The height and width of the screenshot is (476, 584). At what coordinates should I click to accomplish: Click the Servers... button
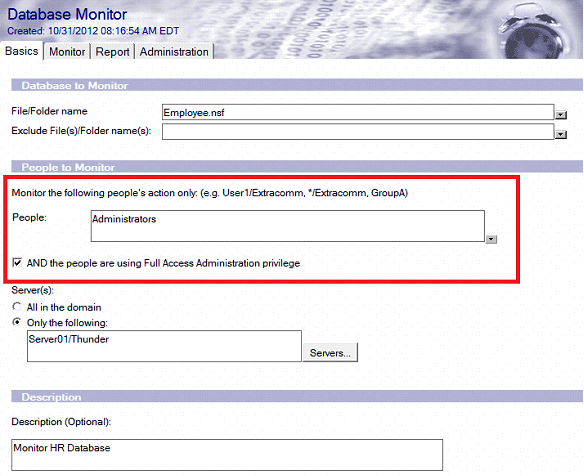pos(330,353)
